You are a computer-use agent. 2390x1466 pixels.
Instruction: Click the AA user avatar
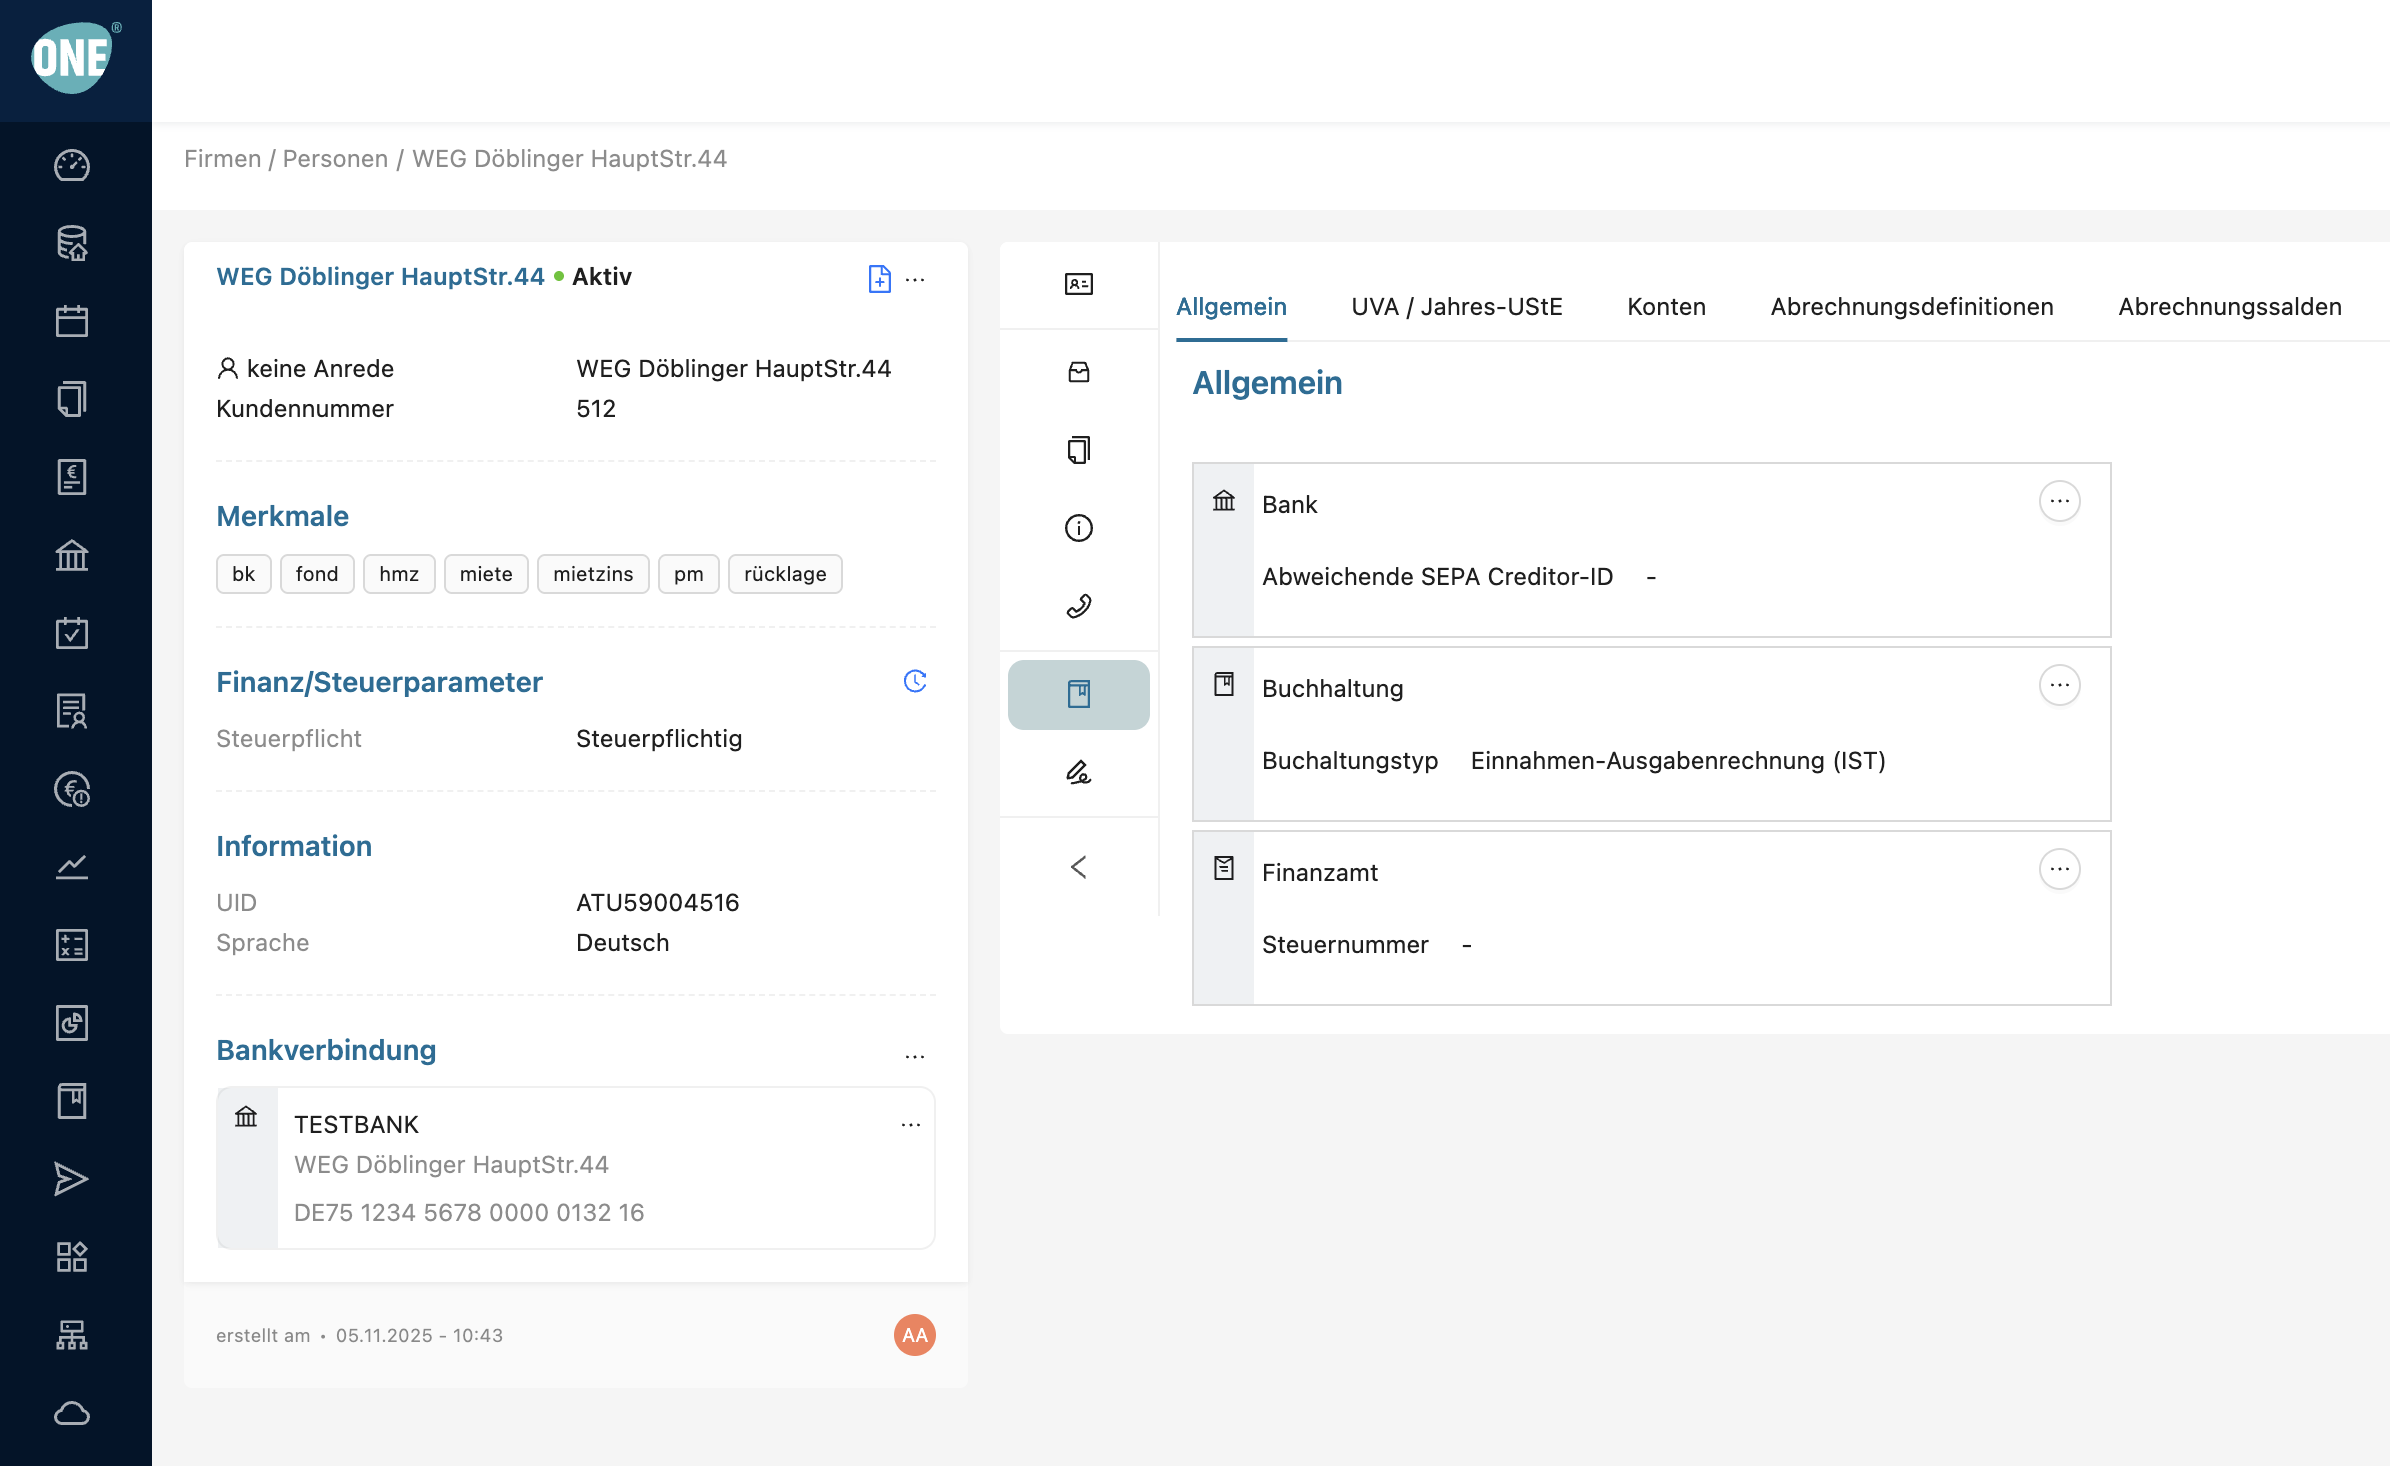[914, 1335]
